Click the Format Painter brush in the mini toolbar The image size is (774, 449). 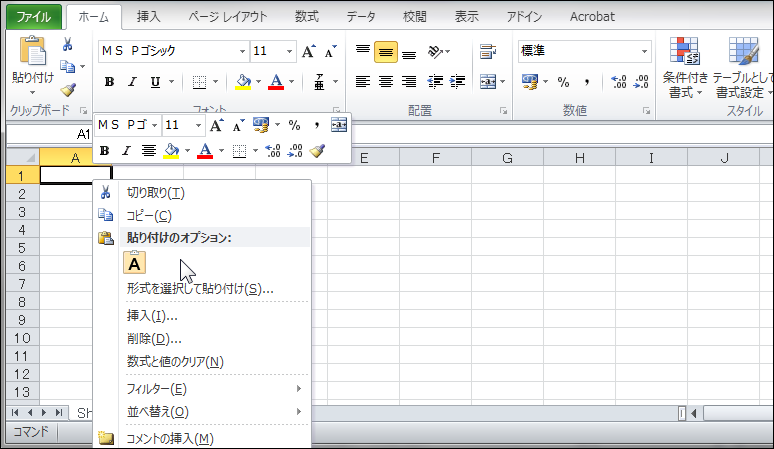click(x=318, y=151)
